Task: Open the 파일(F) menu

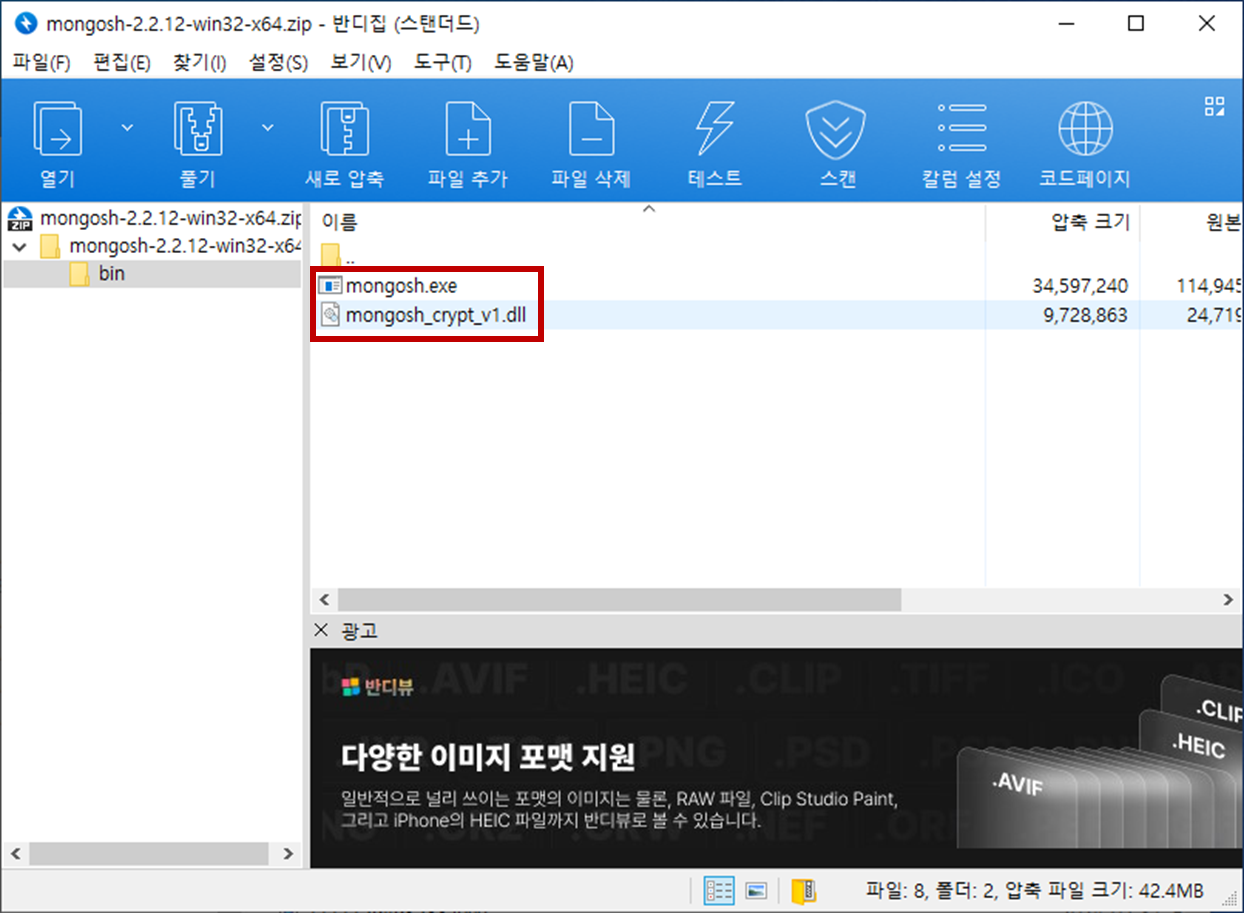Action: coord(42,62)
